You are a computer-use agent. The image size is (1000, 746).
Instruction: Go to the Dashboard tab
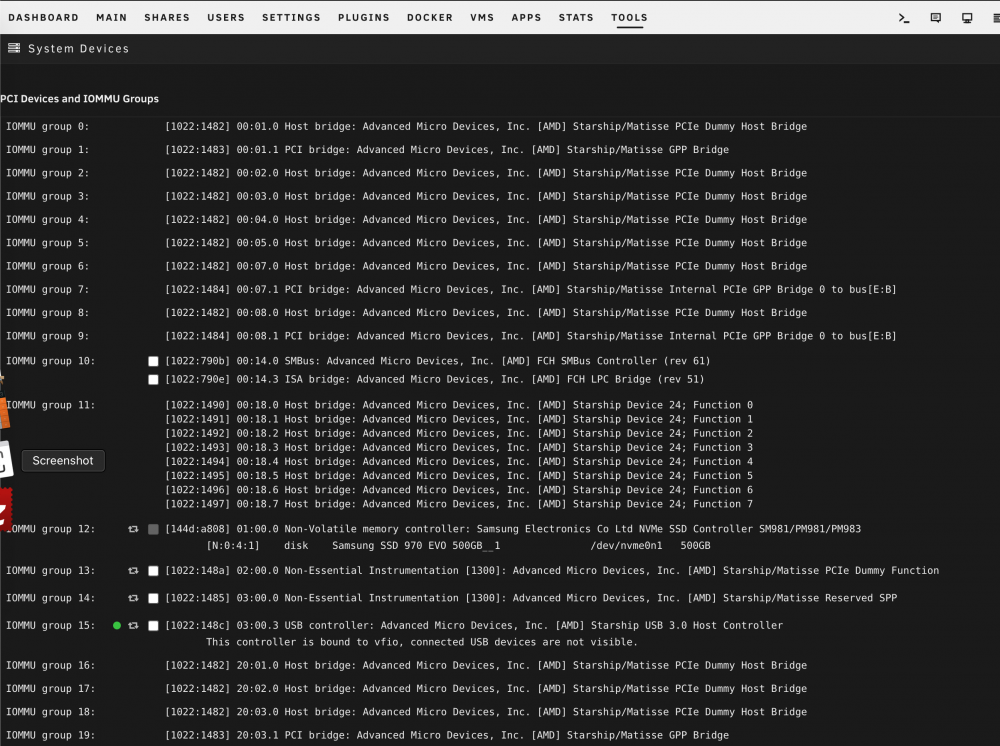pos(43,18)
